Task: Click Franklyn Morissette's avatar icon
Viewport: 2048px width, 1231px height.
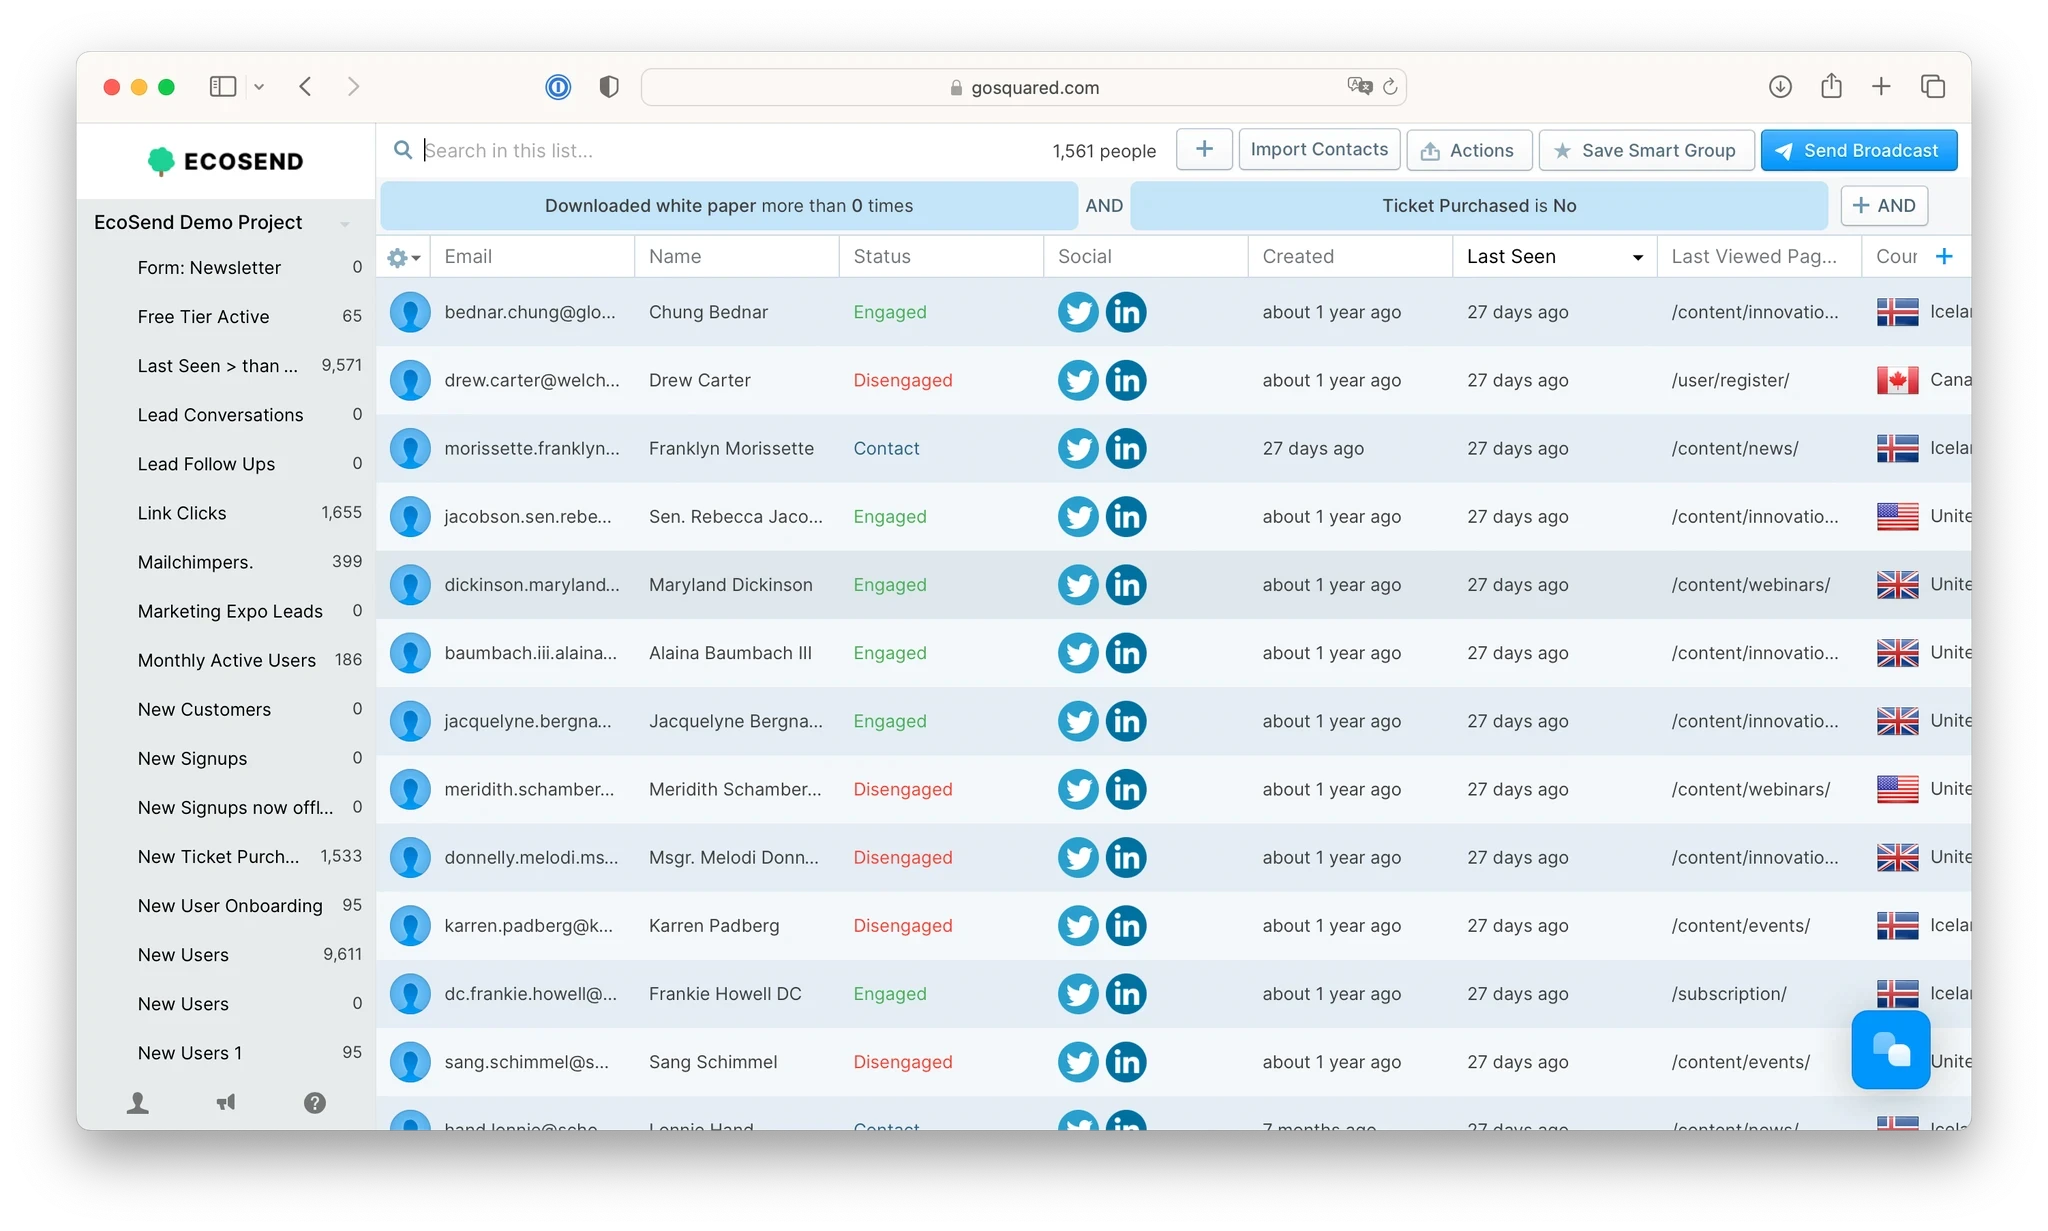Action: click(x=410, y=448)
